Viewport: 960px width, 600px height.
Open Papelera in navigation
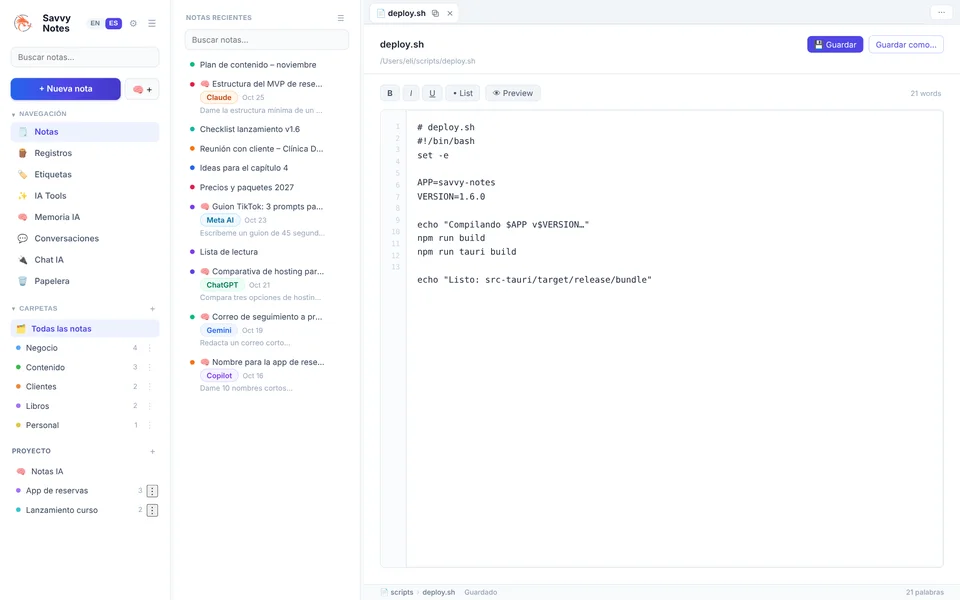(85, 281)
